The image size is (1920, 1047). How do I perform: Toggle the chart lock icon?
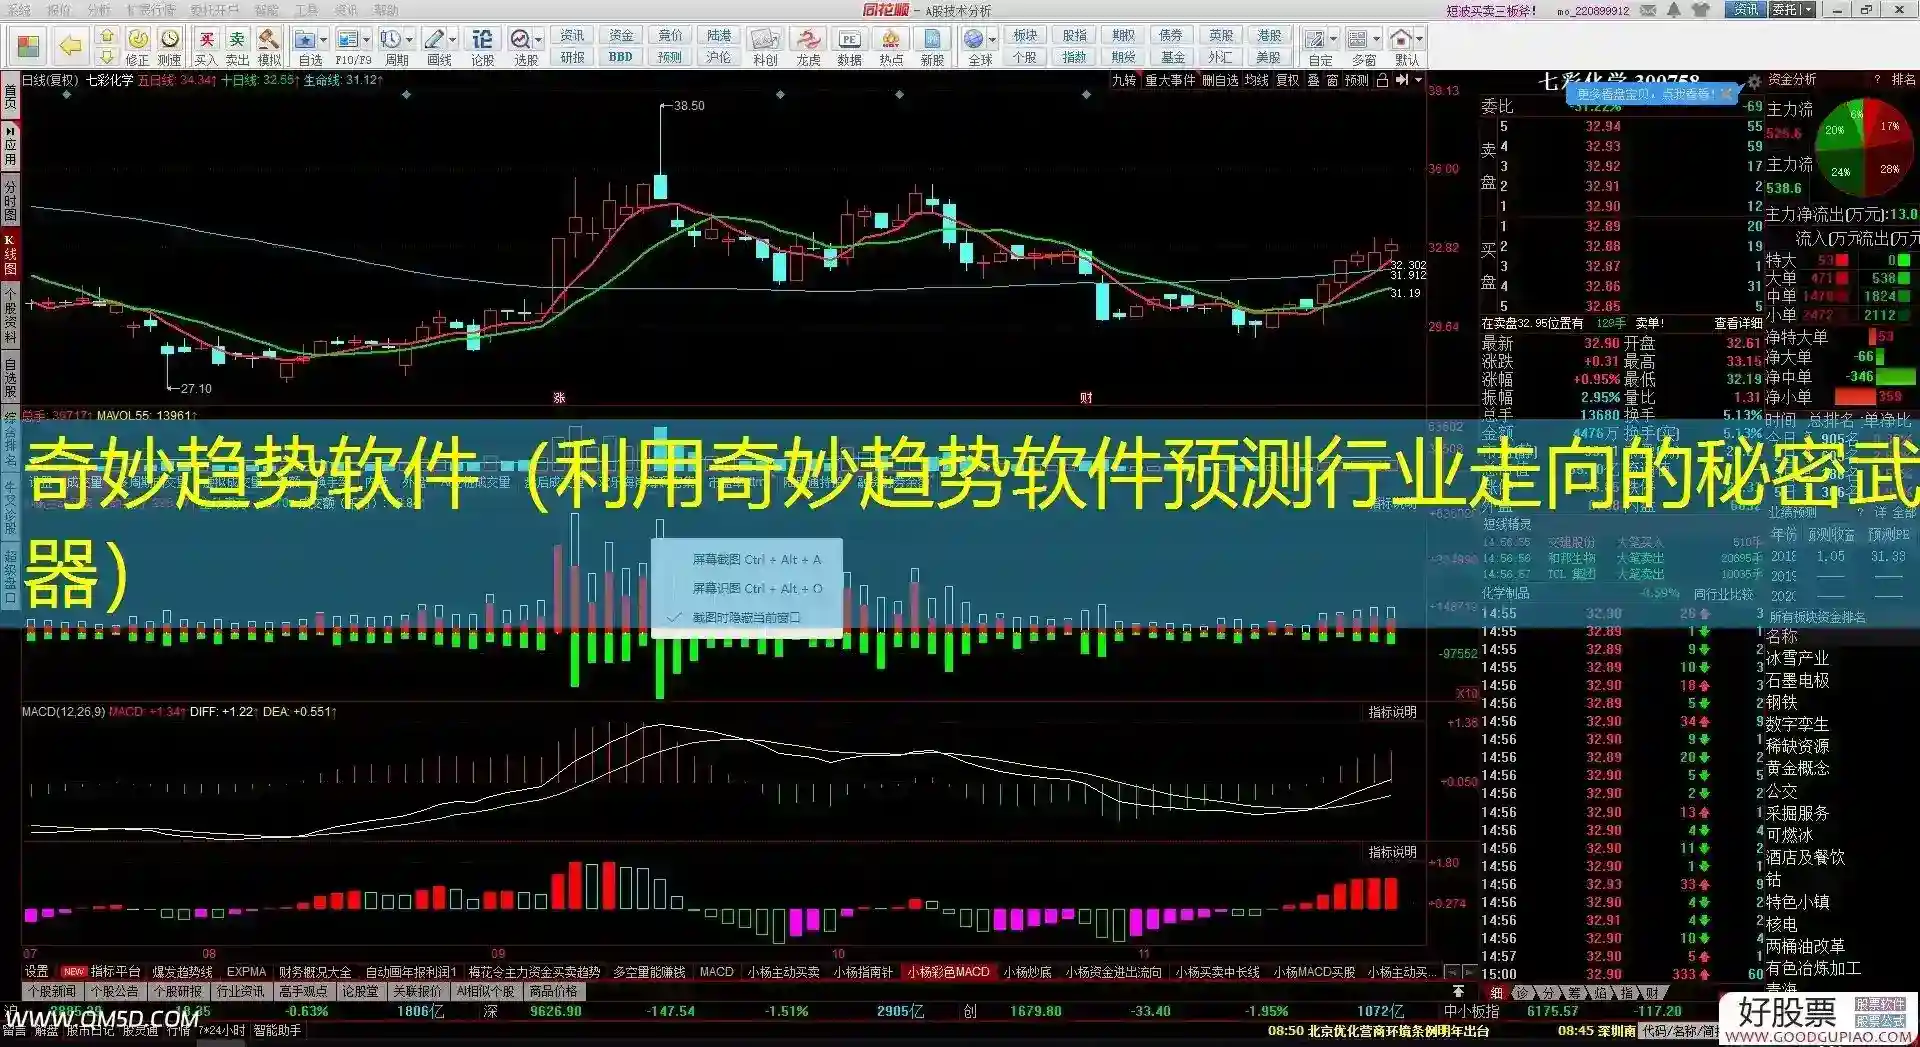tap(1382, 80)
